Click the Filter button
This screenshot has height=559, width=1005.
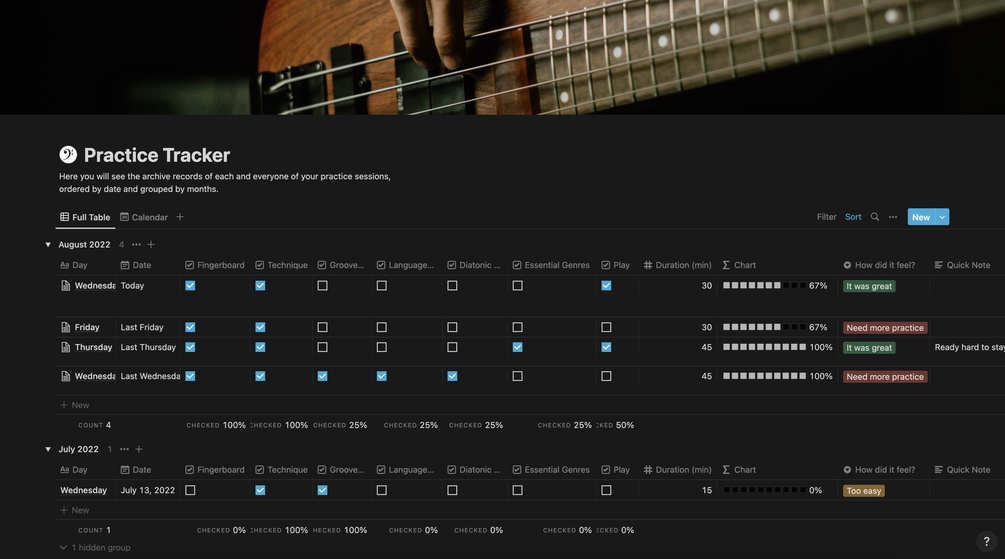(x=826, y=217)
